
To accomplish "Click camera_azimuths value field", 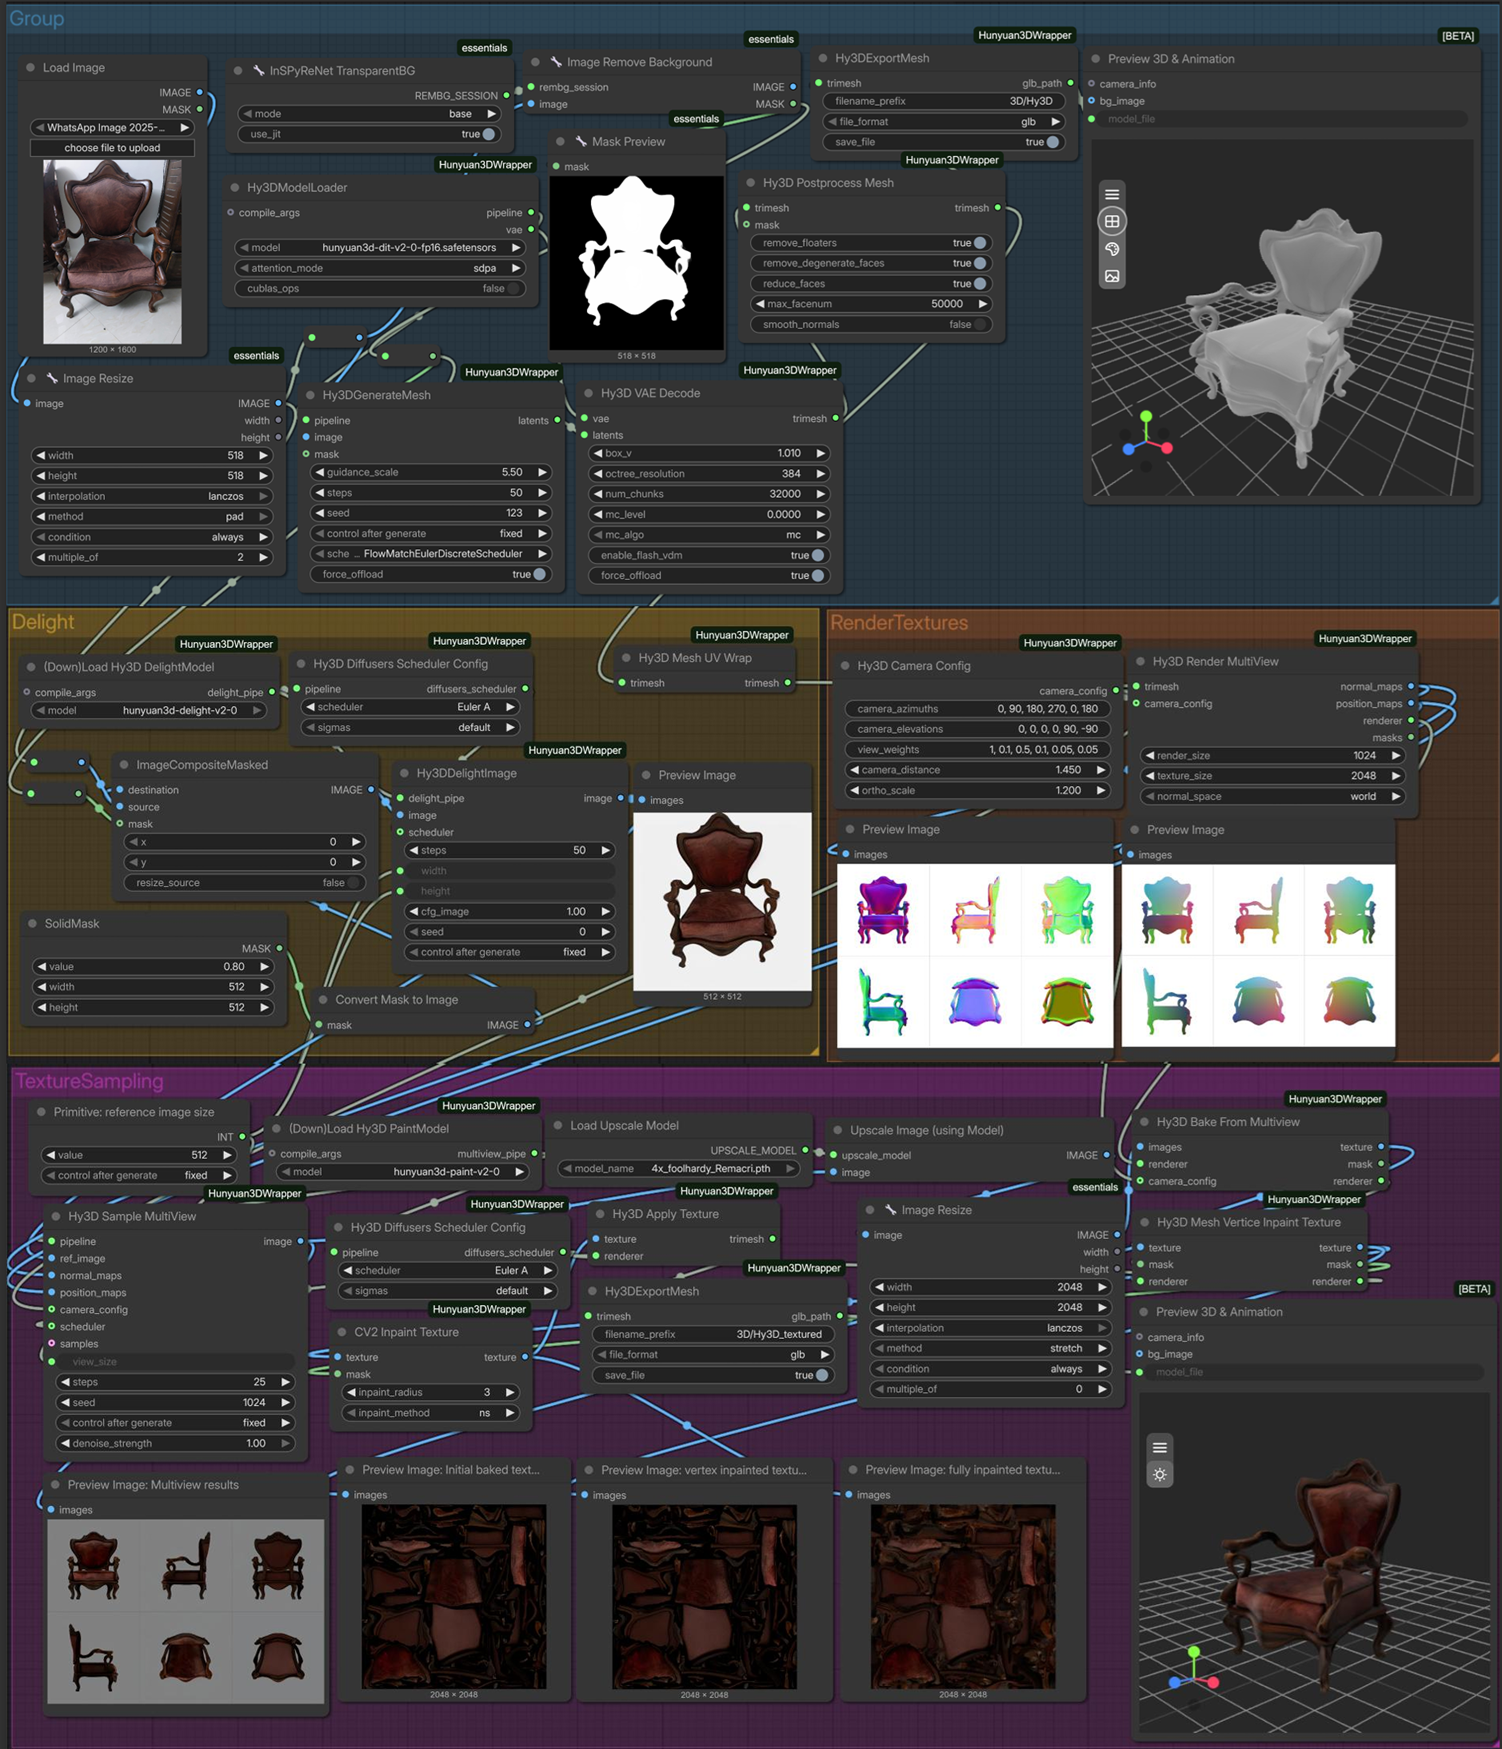I will (978, 709).
